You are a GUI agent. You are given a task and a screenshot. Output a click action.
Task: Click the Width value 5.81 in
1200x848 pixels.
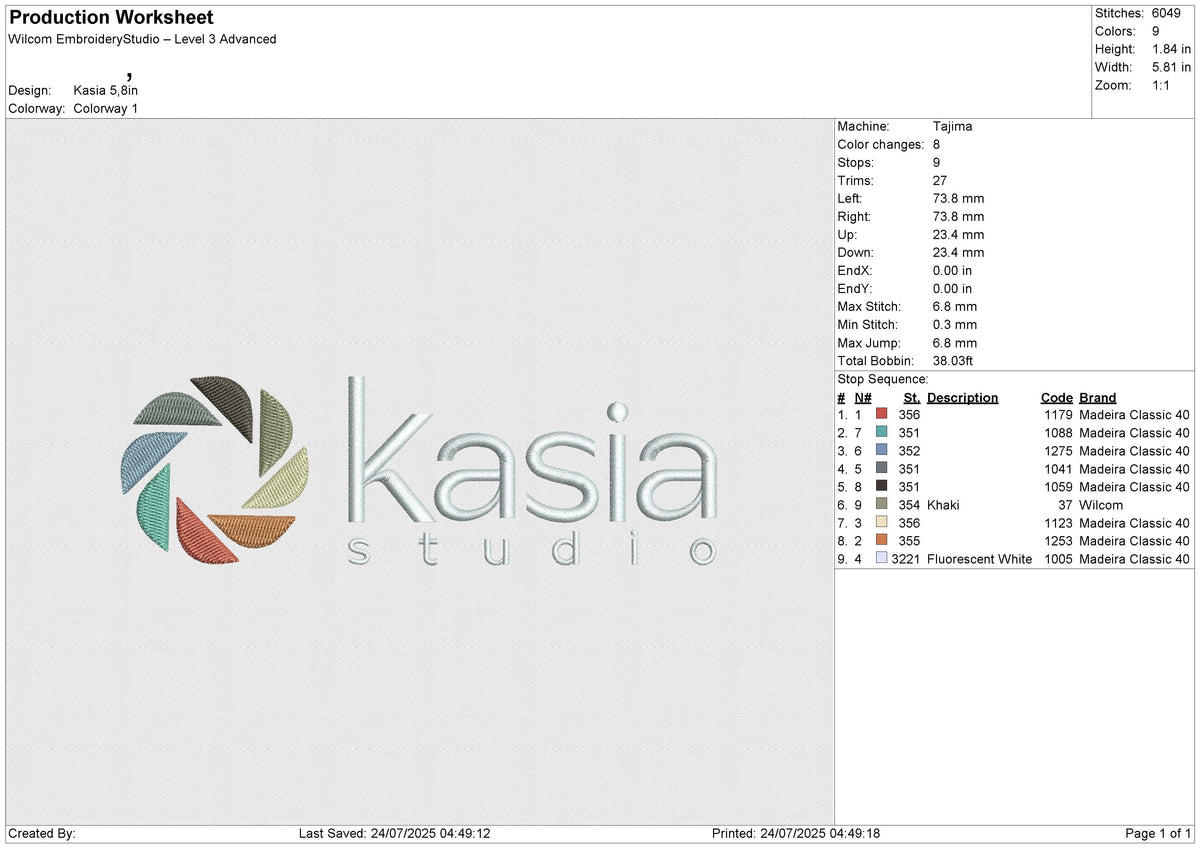1171,67
